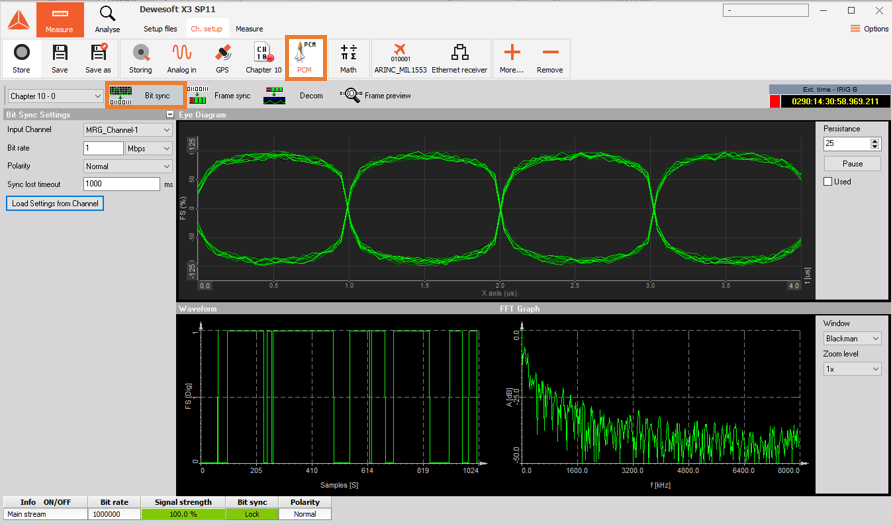Open Chapter 10 - 0 dropdown
Image resolution: width=892 pixels, height=526 pixels.
pos(55,96)
